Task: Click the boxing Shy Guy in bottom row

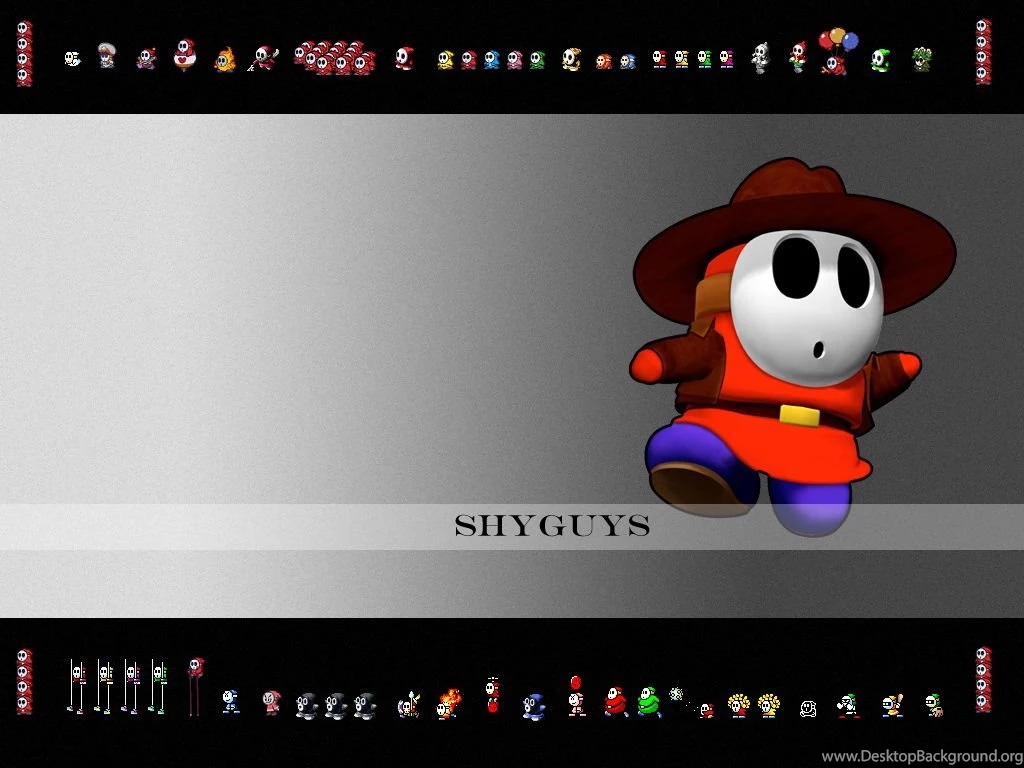Action: [x=848, y=706]
